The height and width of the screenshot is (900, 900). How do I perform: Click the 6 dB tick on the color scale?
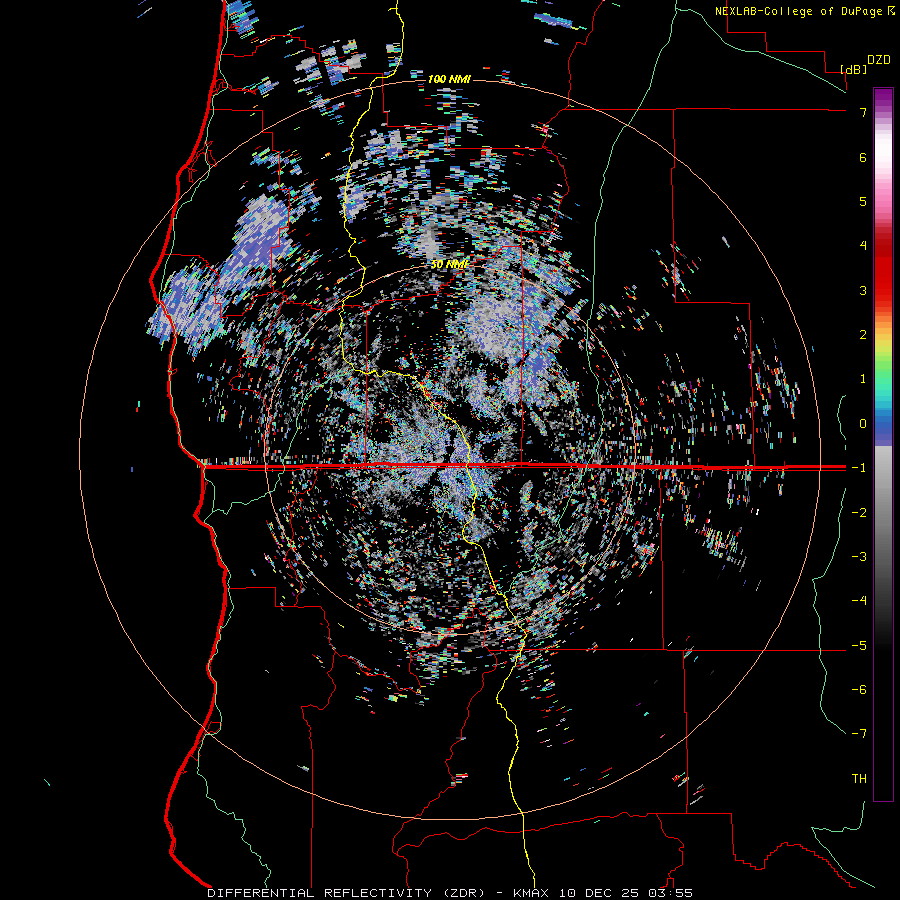[863, 157]
